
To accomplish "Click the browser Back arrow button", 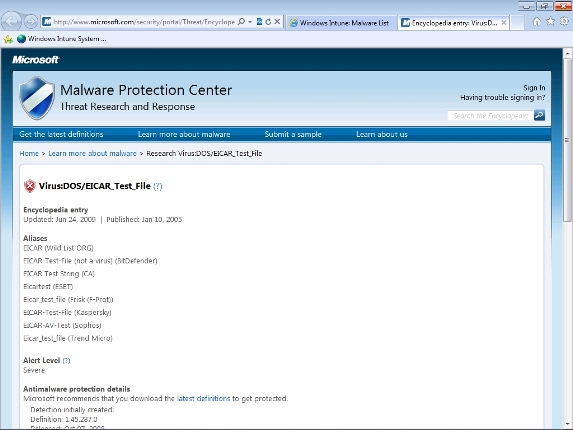I will click(x=11, y=22).
